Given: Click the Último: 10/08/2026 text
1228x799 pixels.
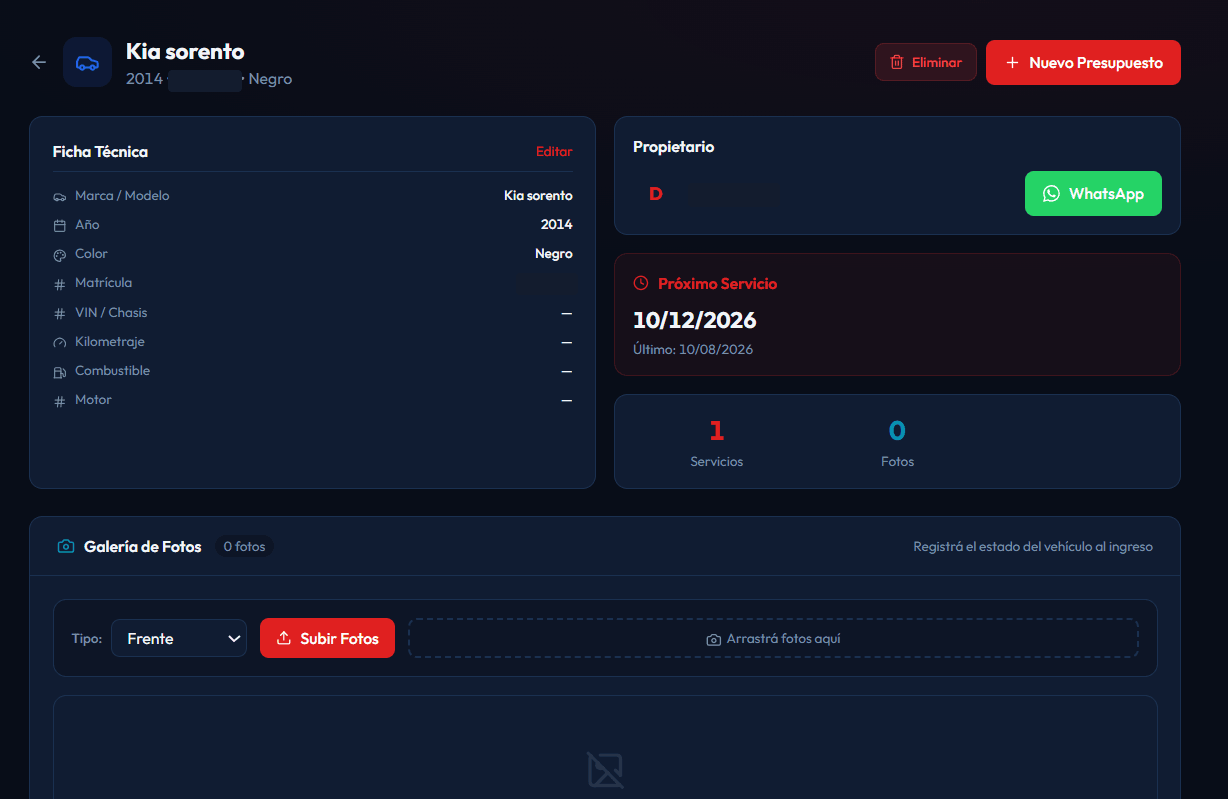Looking at the screenshot, I should (x=693, y=350).
